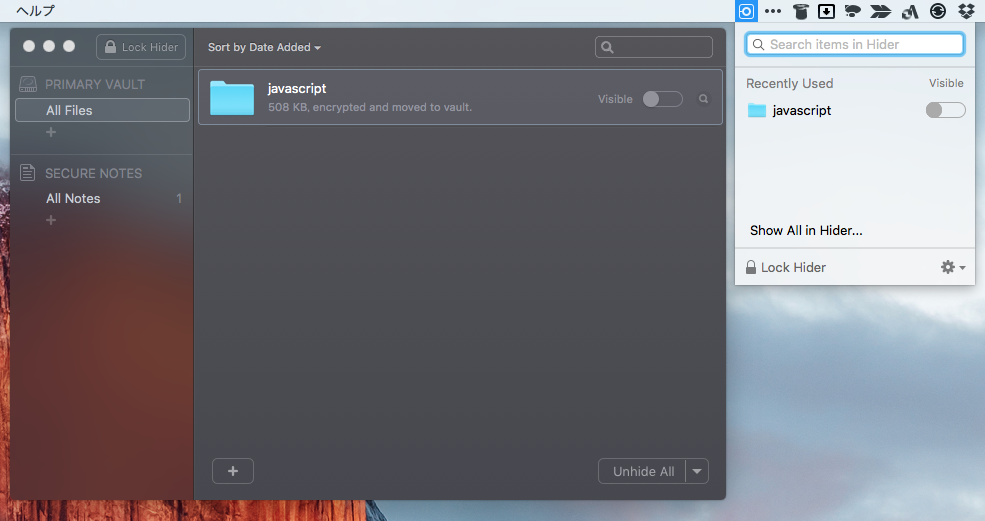
Task: Click the notes count 1 badge
Action: (x=179, y=199)
